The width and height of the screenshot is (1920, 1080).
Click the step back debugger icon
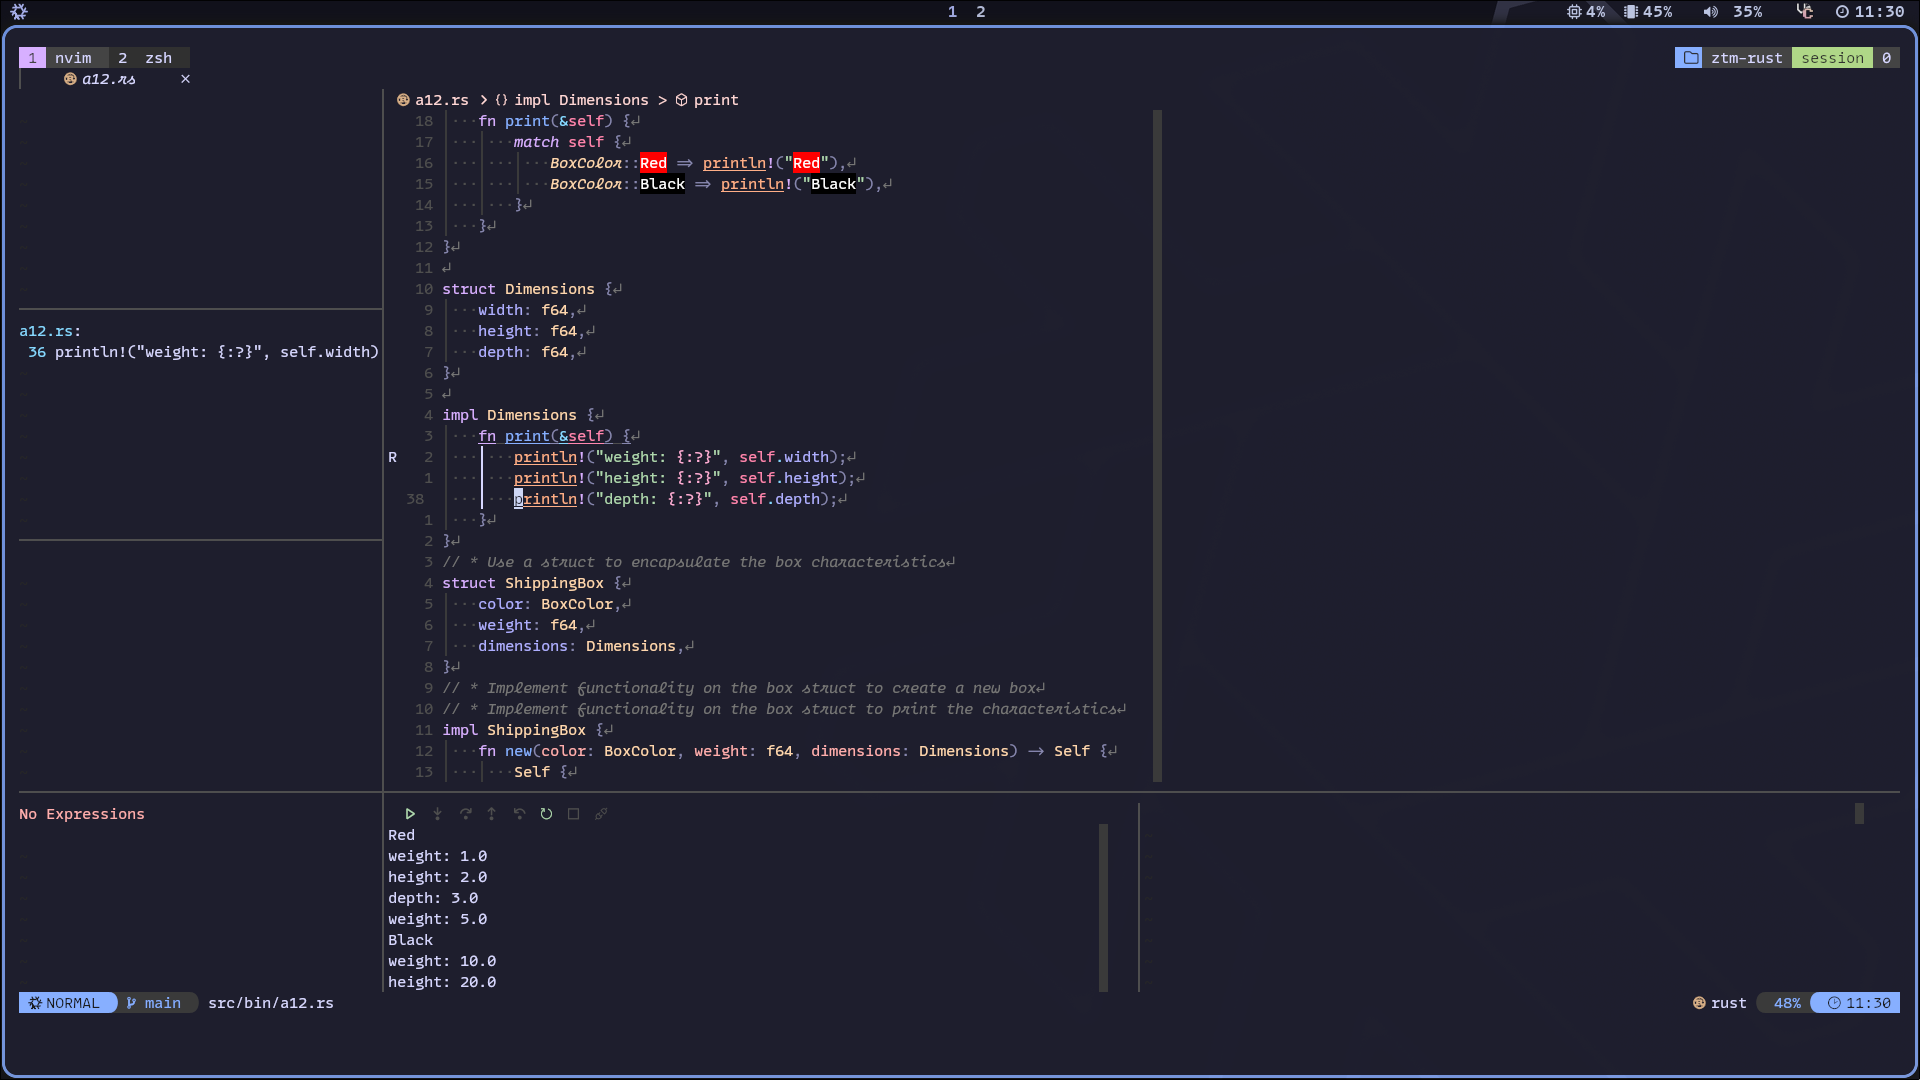pos(519,814)
